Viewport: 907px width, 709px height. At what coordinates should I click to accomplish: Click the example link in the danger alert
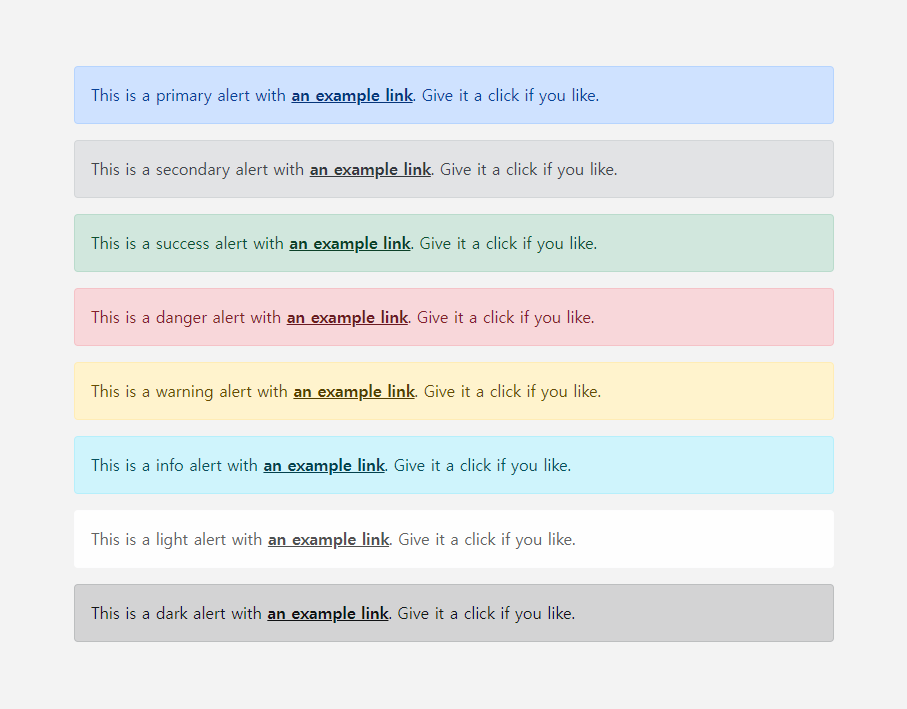click(348, 317)
